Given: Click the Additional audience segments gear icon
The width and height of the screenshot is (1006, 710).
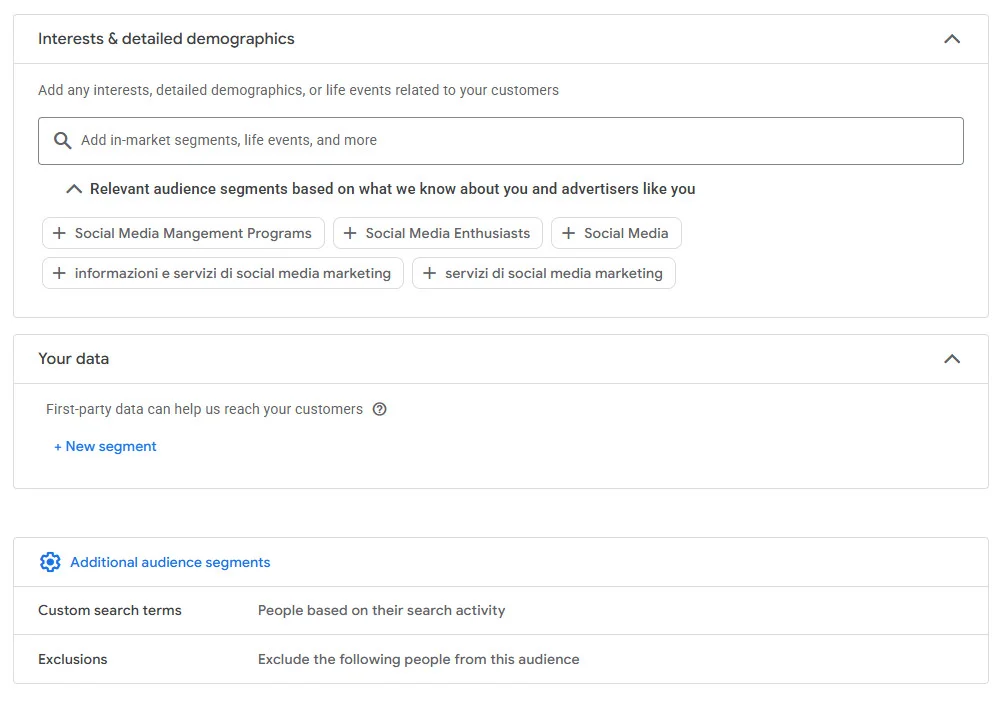Looking at the screenshot, I should [x=50, y=562].
